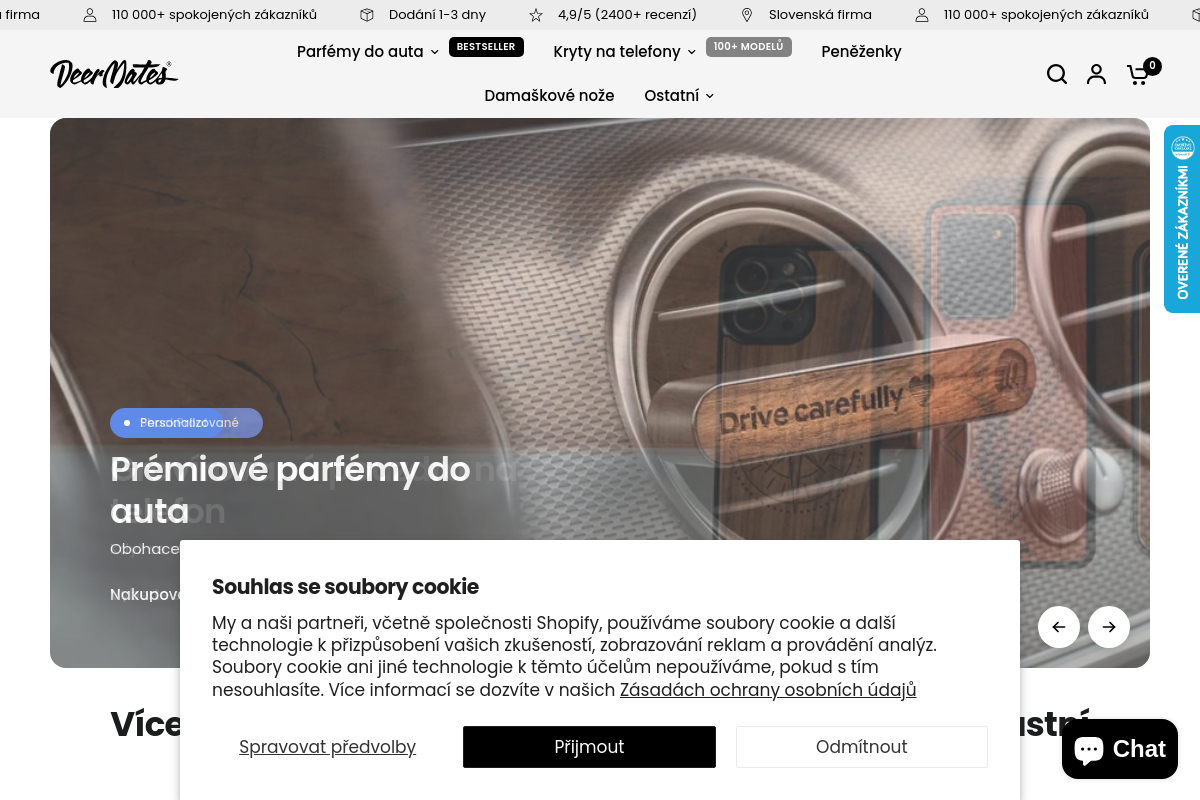Go to next slide with right arrow
The height and width of the screenshot is (800, 1200).
[1109, 627]
